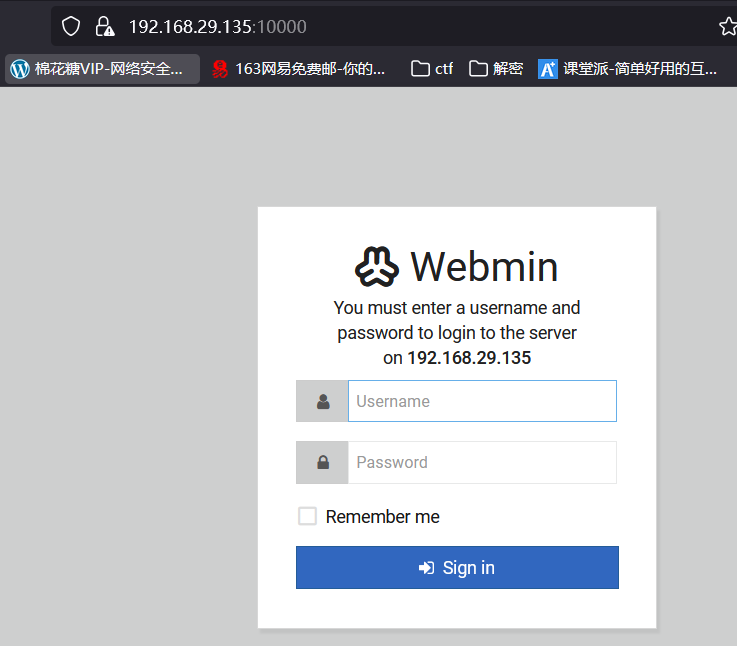Click the address bar URL 192.168.29.135:10000
737x646 pixels.
pos(218,27)
